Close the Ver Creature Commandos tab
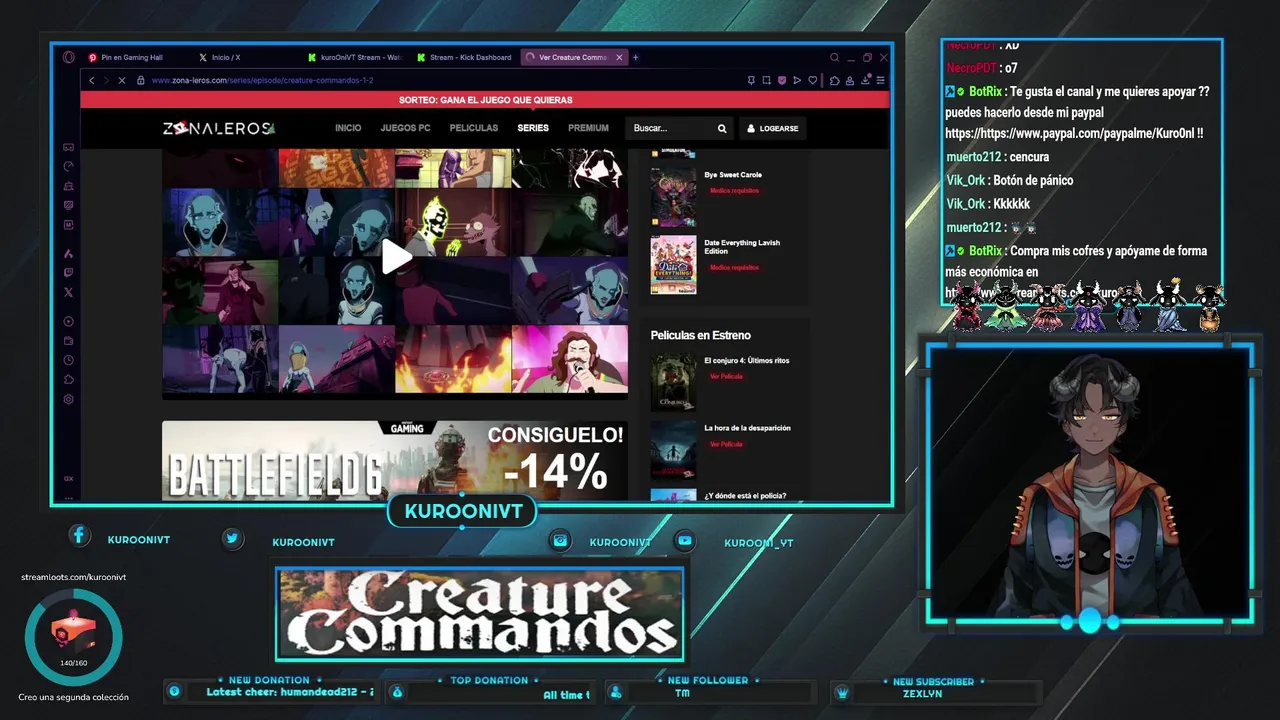This screenshot has height=720, width=1280. click(619, 57)
